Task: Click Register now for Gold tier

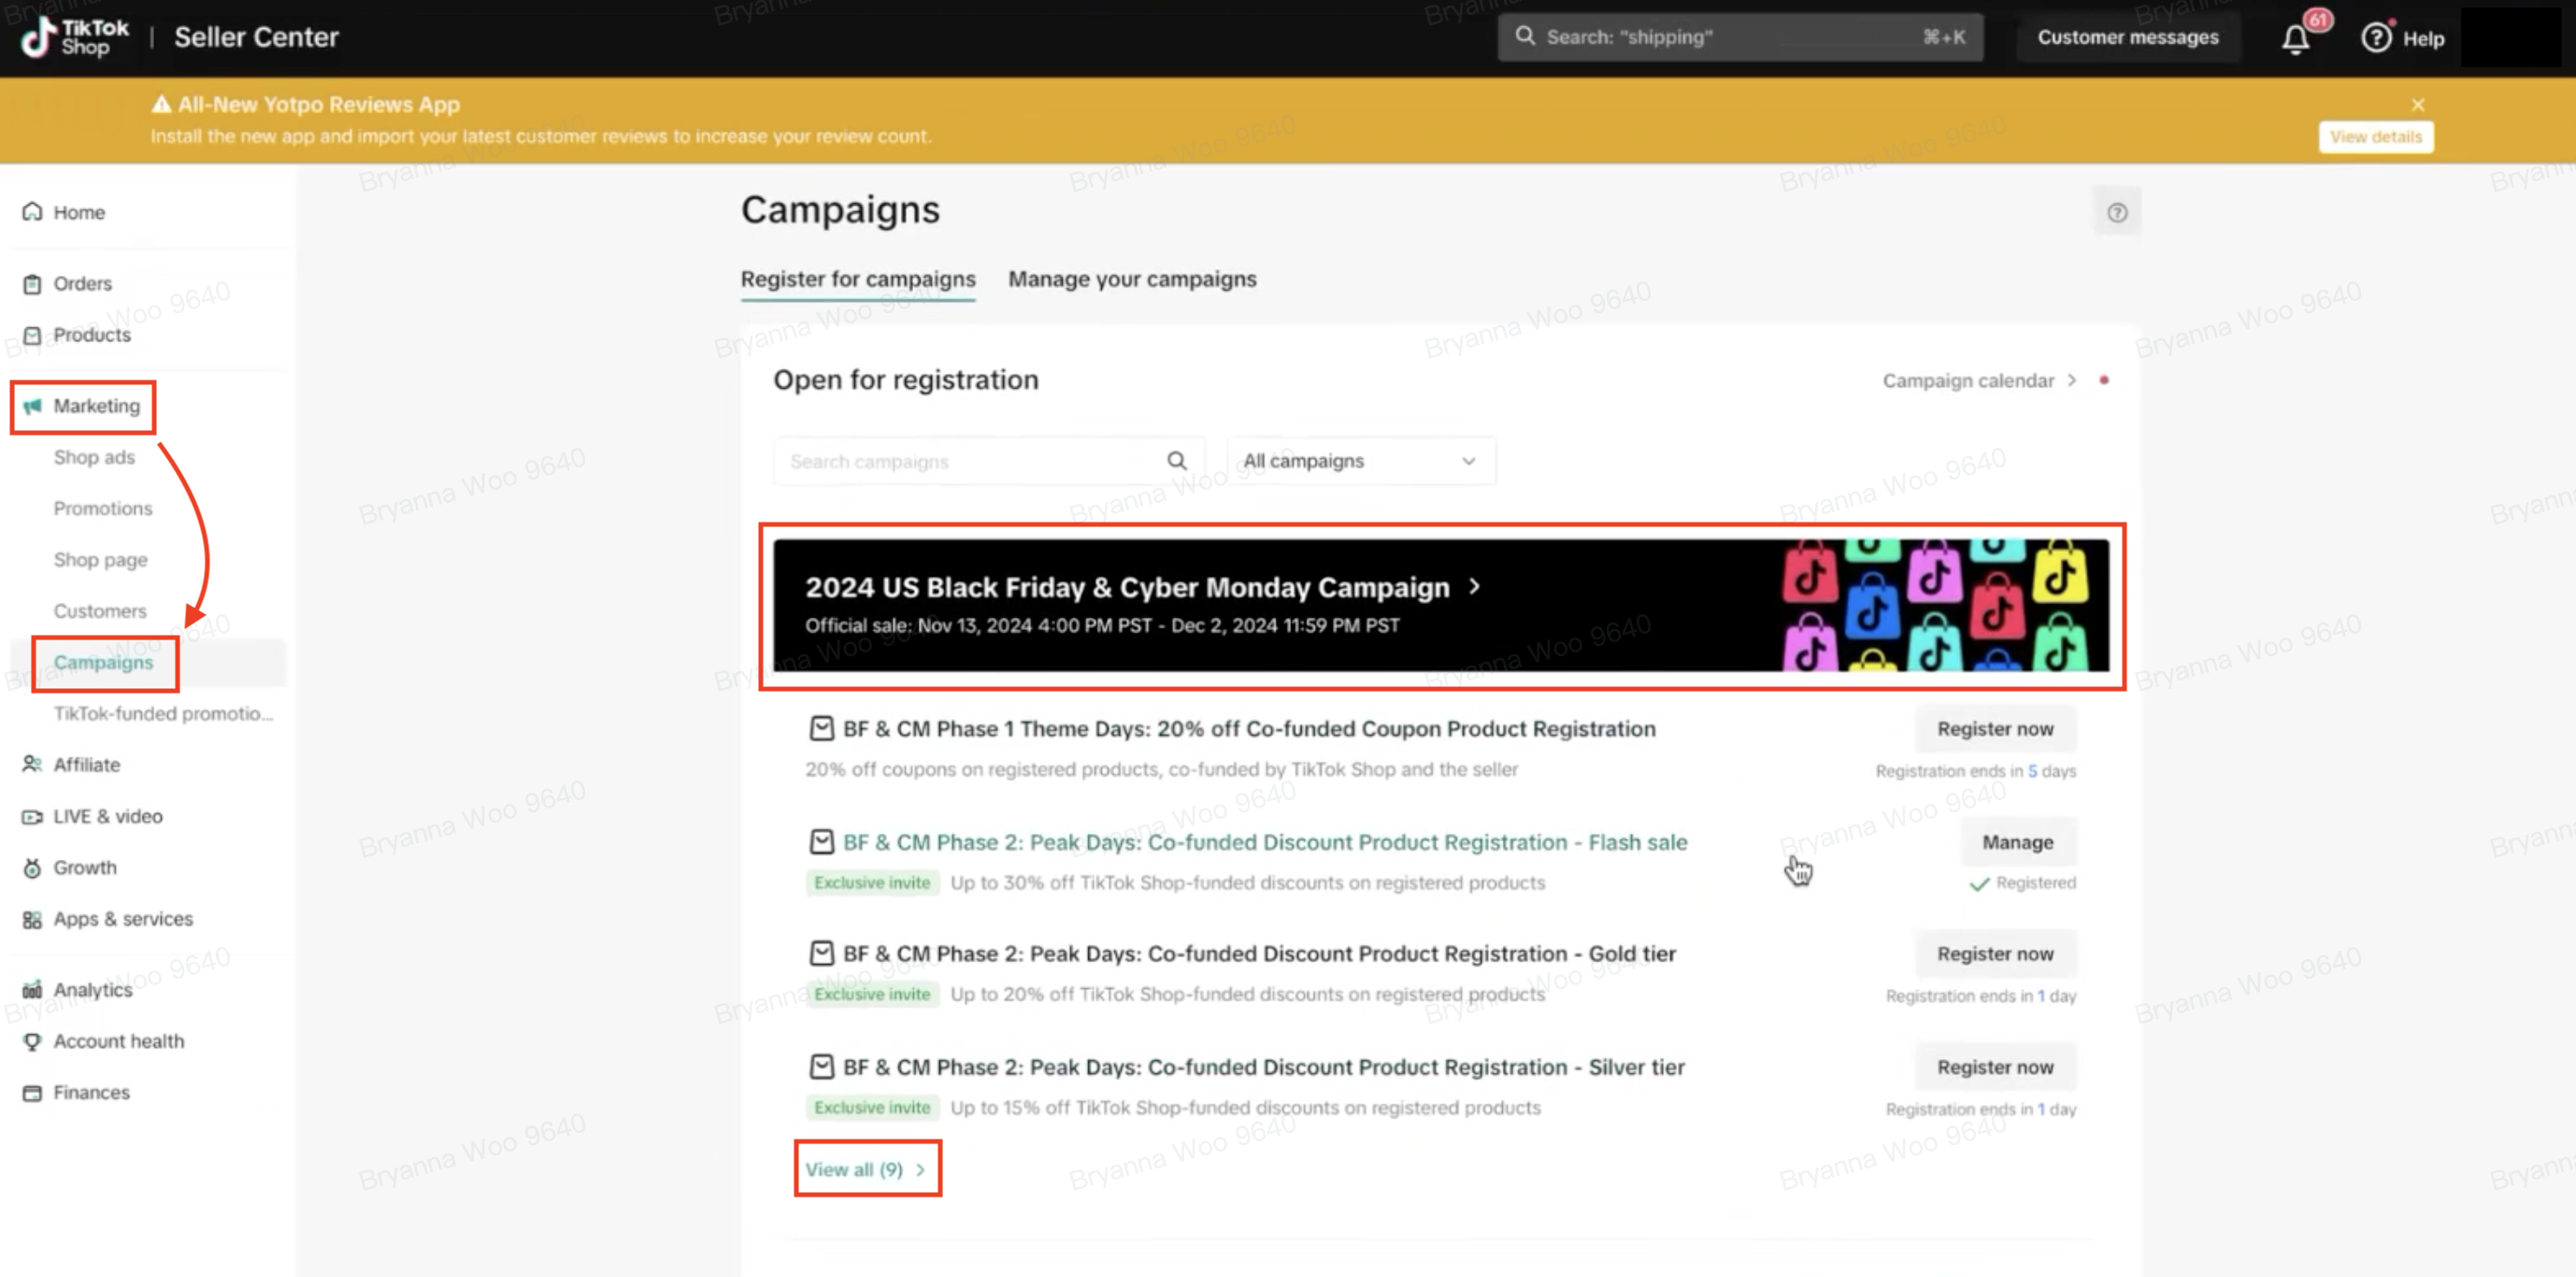Action: click(x=1994, y=954)
